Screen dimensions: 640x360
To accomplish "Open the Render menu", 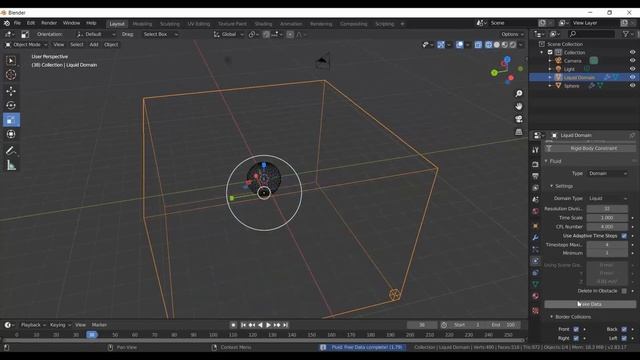I will [49, 23].
